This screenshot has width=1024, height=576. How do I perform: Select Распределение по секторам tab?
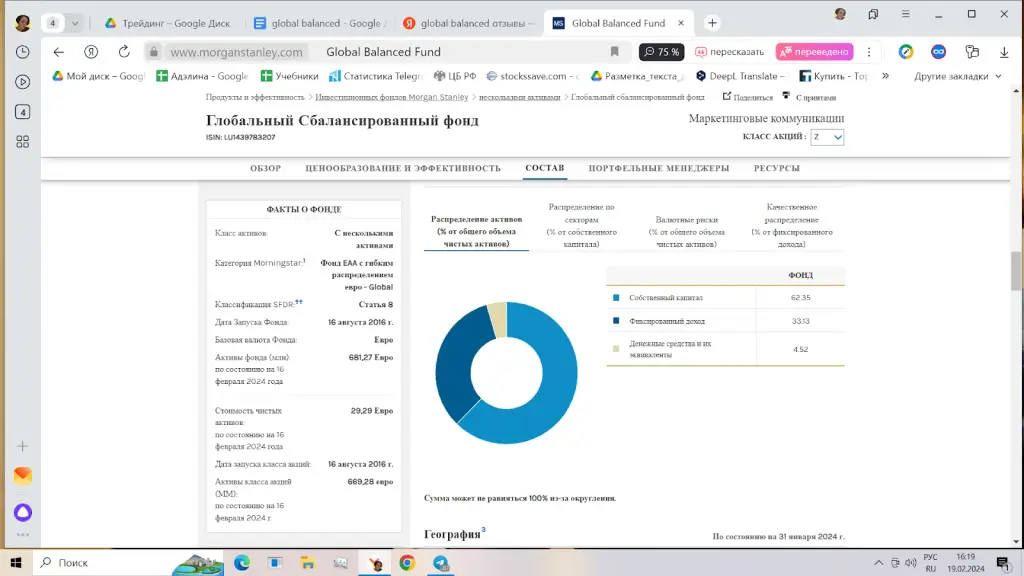(x=581, y=225)
